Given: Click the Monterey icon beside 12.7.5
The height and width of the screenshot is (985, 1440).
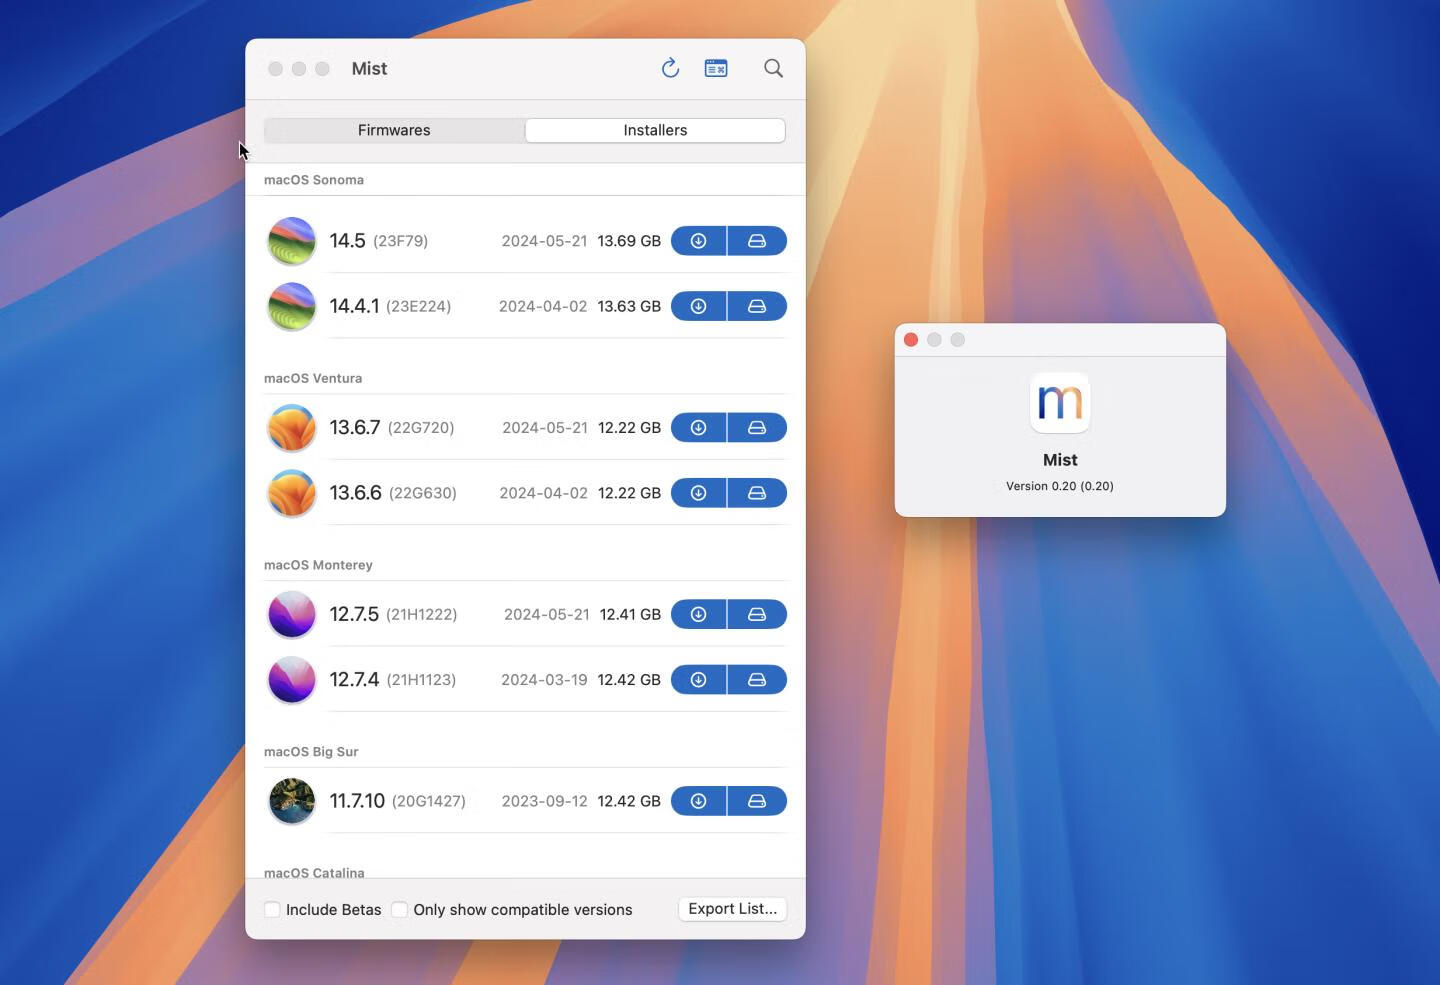Looking at the screenshot, I should pos(292,614).
